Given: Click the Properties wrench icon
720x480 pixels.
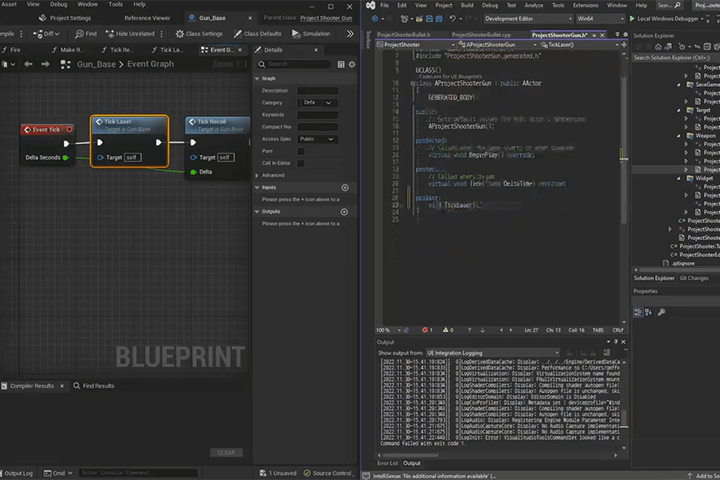Looking at the screenshot, I should click(x=661, y=312).
